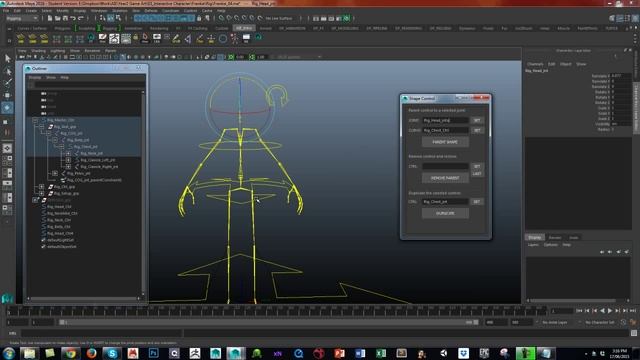Click the redo arrow in status line
Image resolution: width=640 pixels, height=360 pixels.
[x=80, y=18]
